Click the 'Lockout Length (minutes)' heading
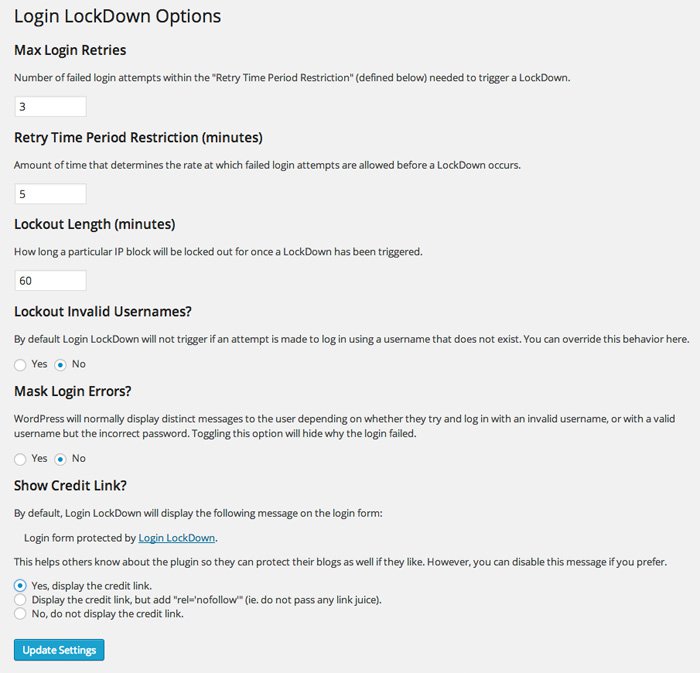This screenshot has width=700, height=673. [95, 224]
